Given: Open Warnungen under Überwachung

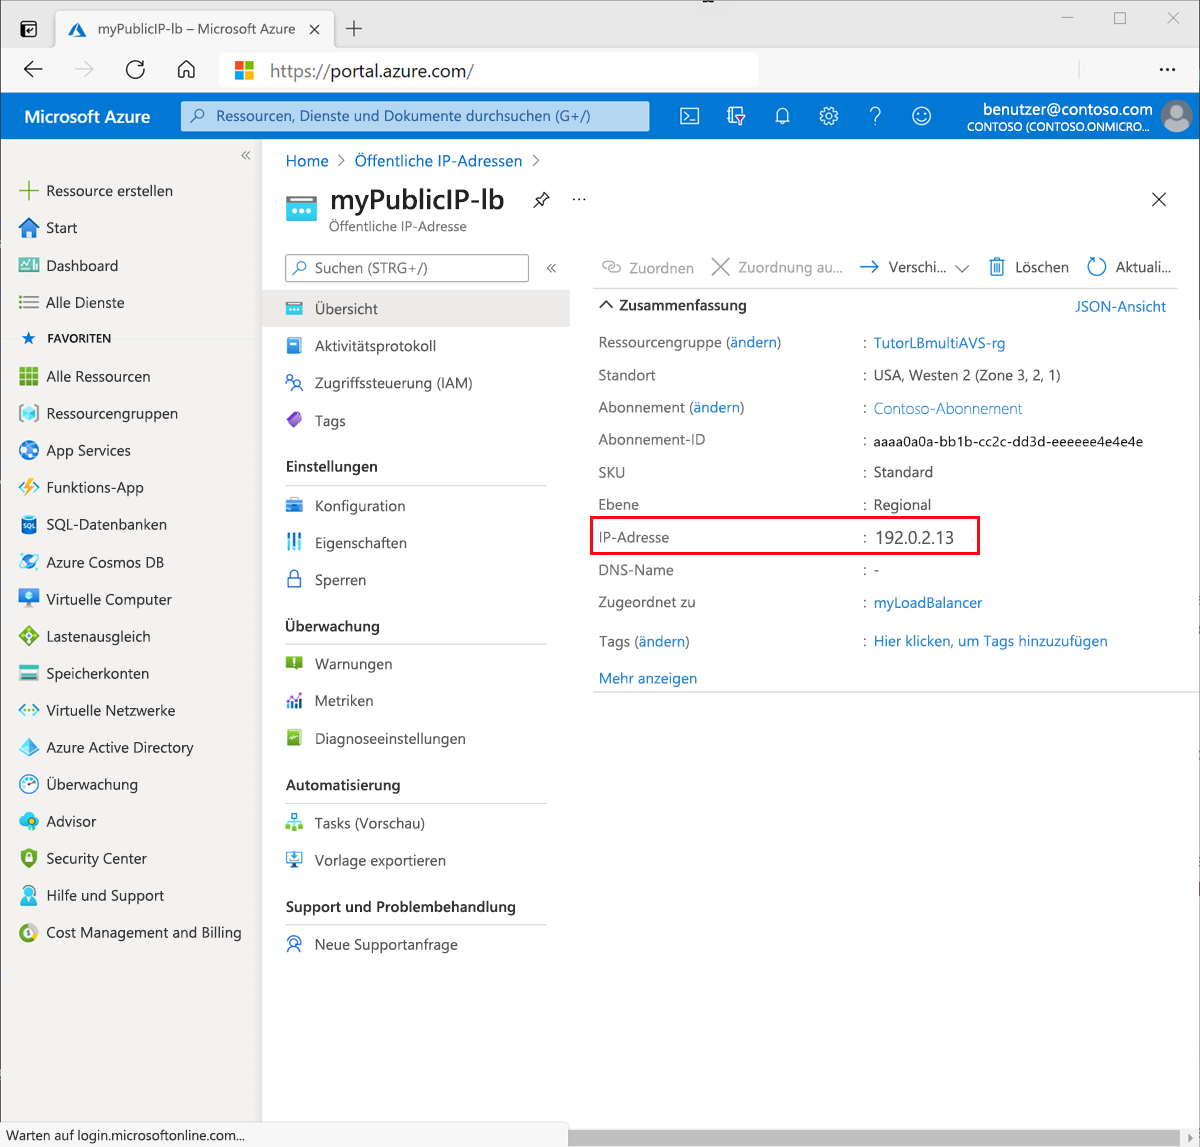Looking at the screenshot, I should point(339,664).
